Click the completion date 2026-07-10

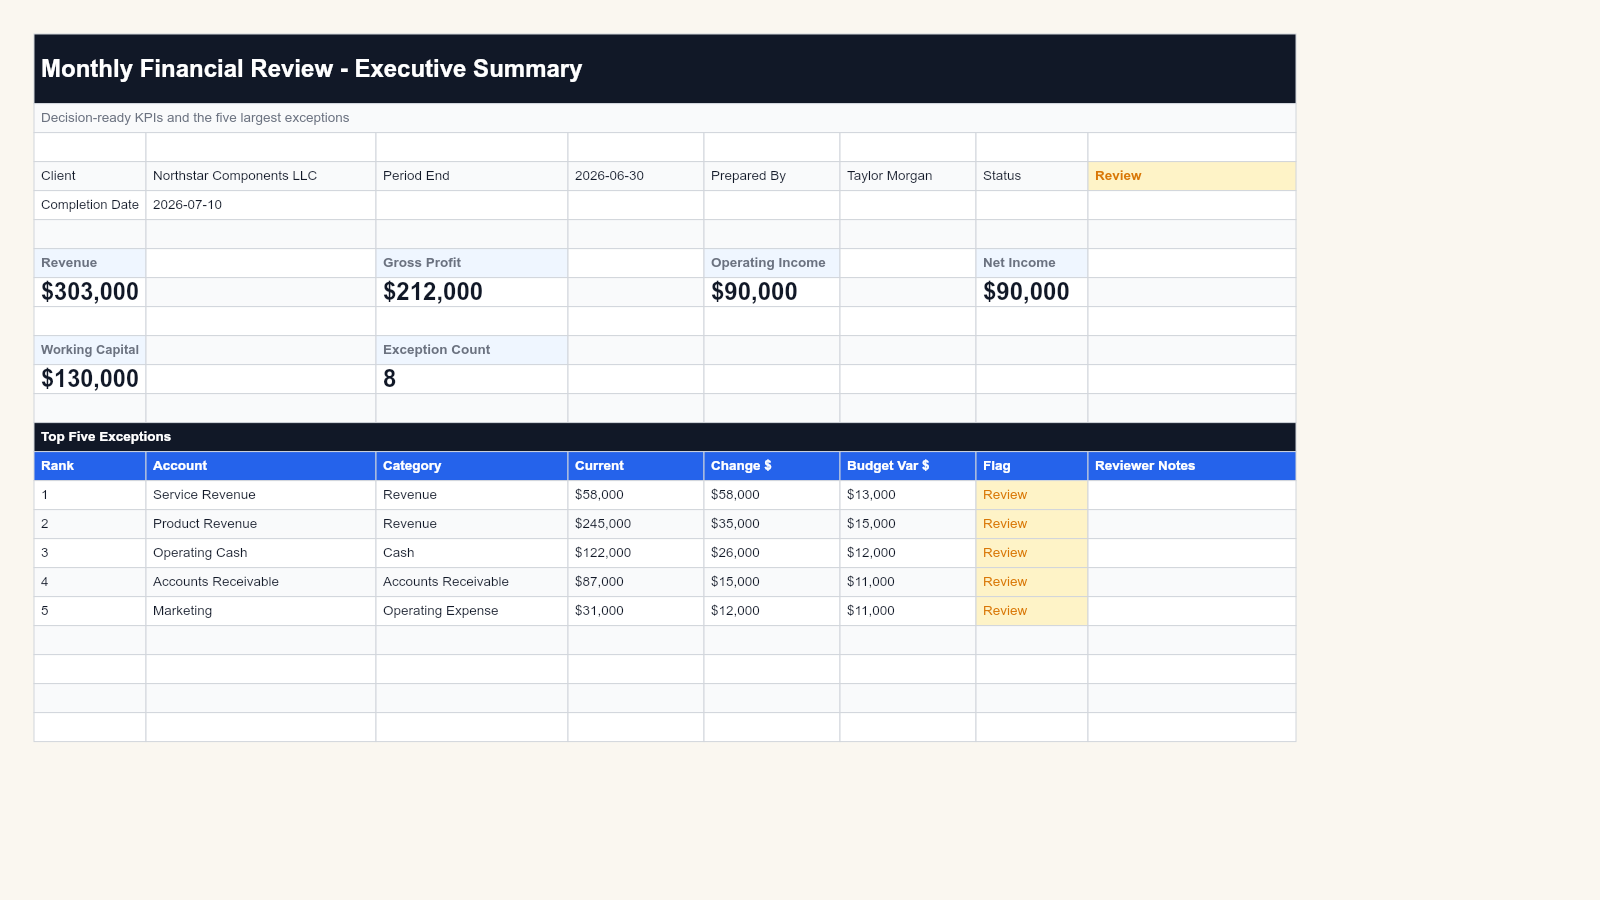(261, 205)
